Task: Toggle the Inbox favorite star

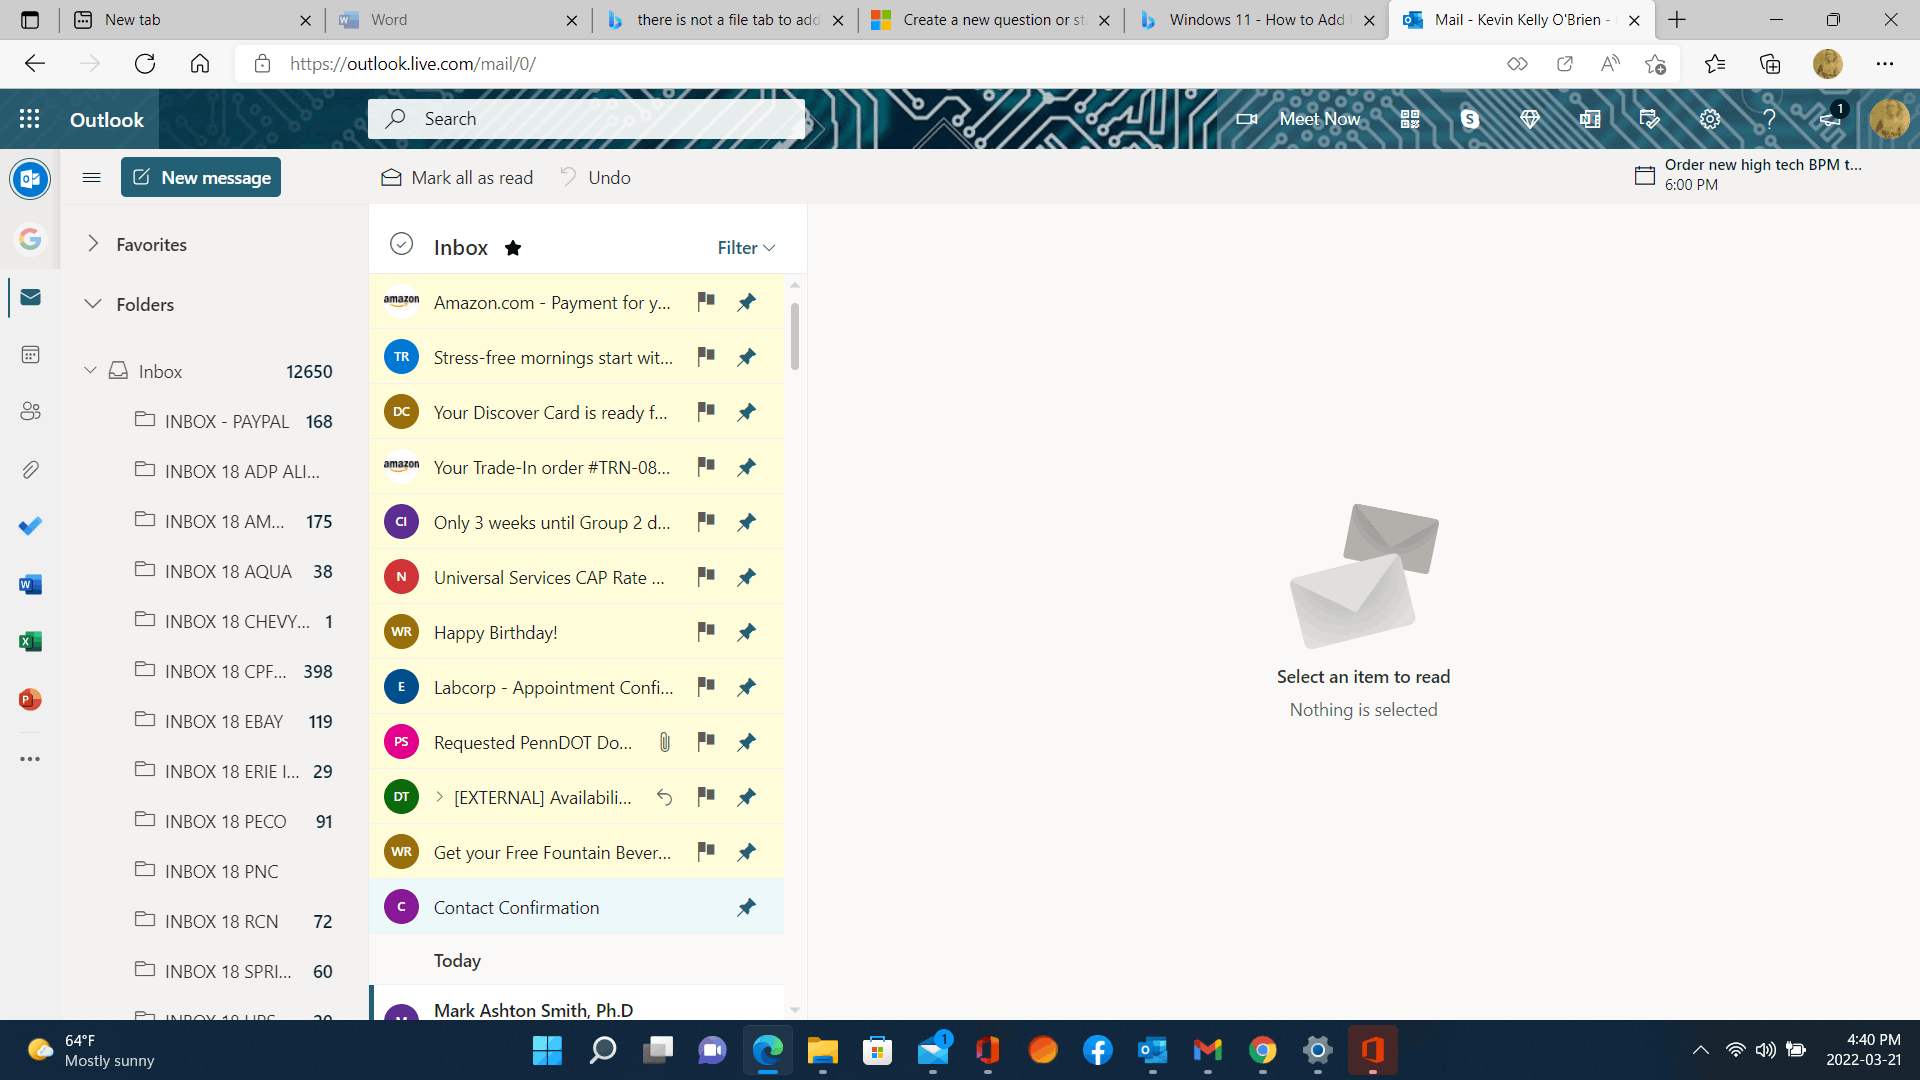Action: click(513, 248)
